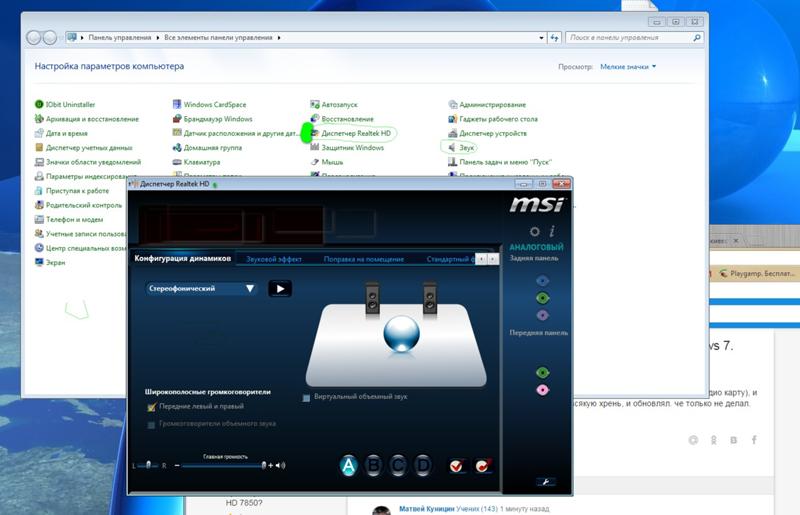Click the Control Panel refresh button

pyautogui.click(x=555, y=37)
